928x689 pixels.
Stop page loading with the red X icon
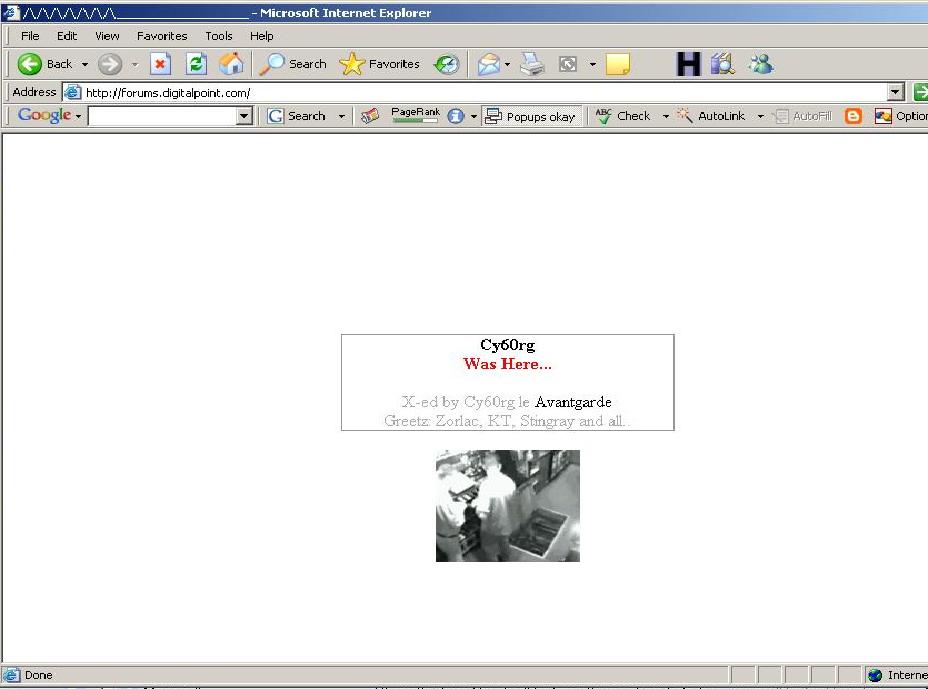pos(160,64)
